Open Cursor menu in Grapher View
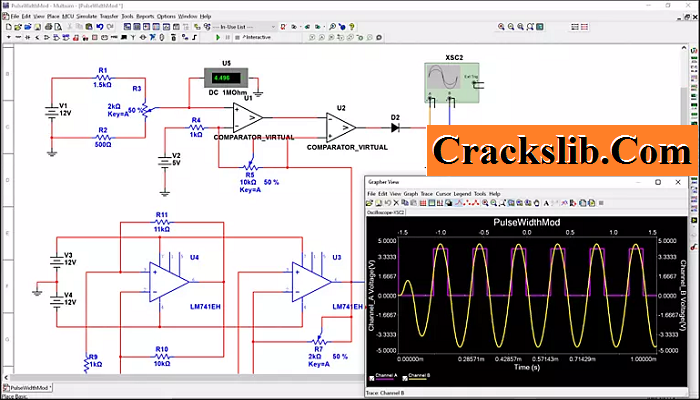 point(443,194)
